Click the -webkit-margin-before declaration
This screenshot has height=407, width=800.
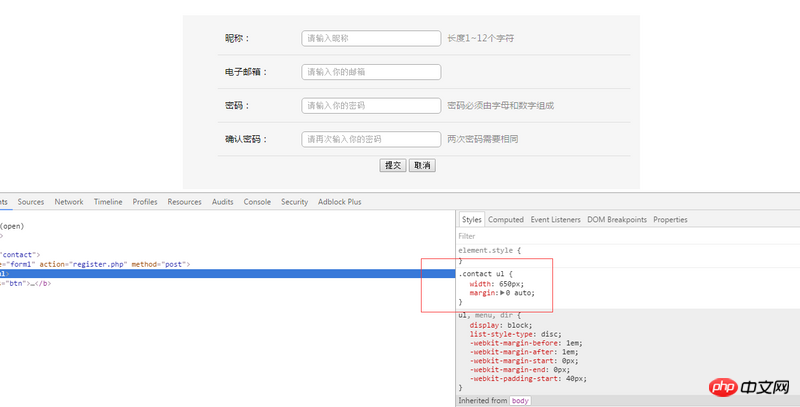tap(526, 343)
